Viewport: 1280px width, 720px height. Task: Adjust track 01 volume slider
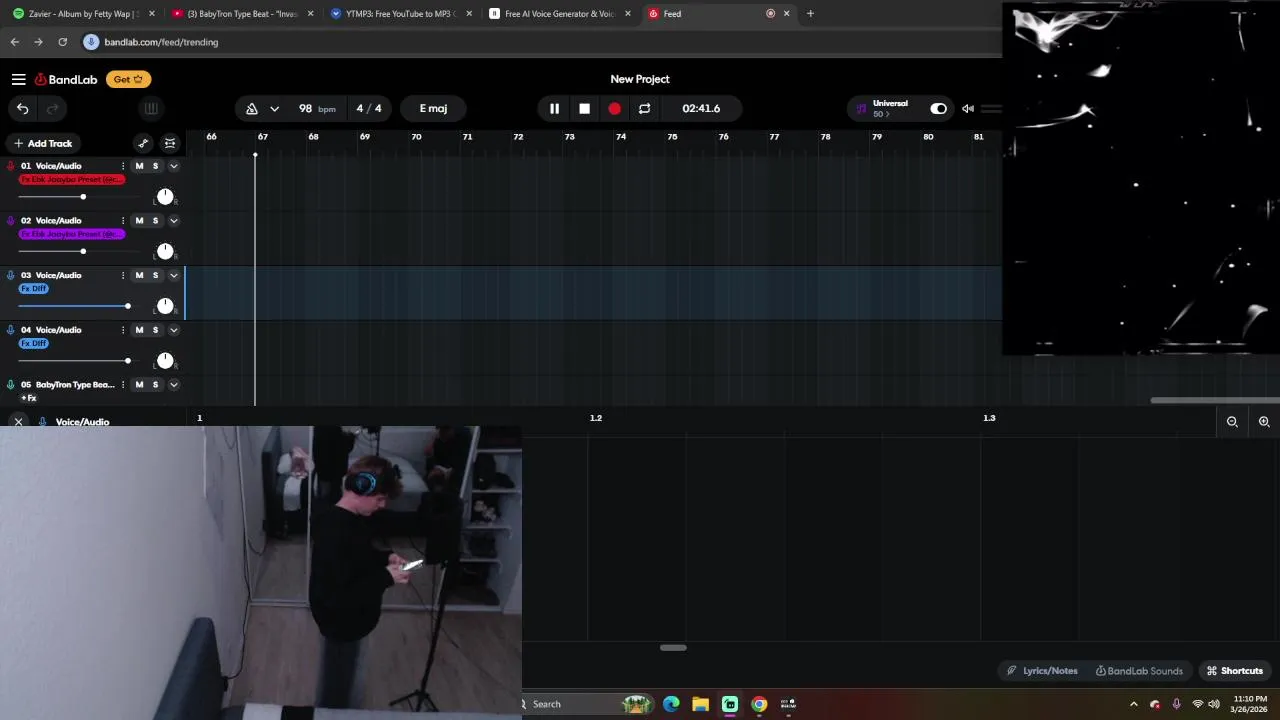coord(83,197)
